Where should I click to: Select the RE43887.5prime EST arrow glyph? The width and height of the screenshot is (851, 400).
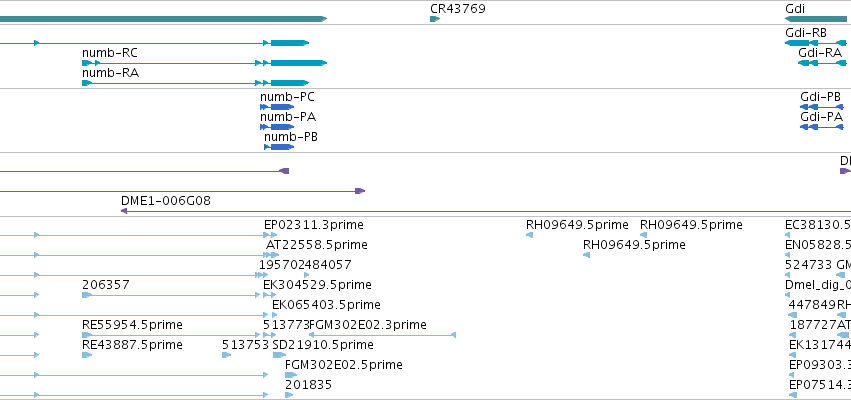coord(87,355)
